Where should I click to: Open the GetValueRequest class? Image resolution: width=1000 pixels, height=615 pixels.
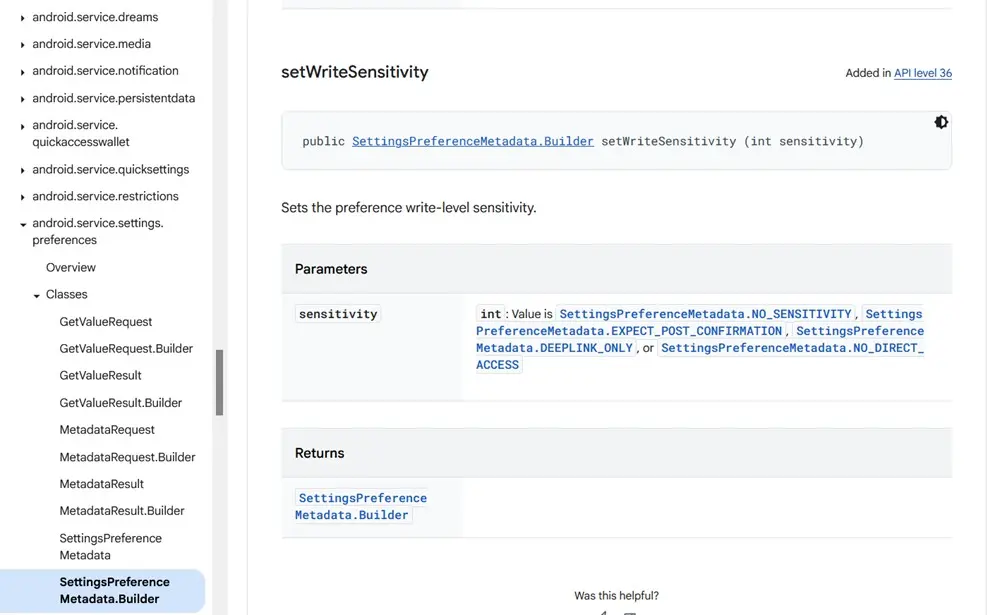106,322
